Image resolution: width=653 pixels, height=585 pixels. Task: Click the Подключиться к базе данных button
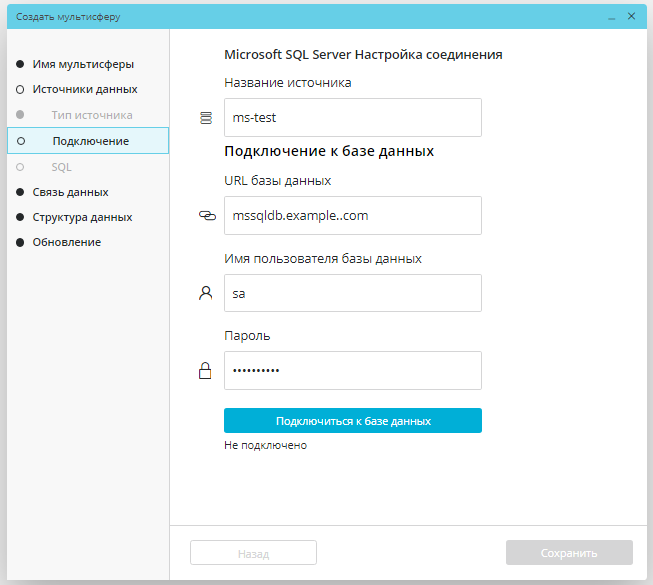tap(353, 421)
